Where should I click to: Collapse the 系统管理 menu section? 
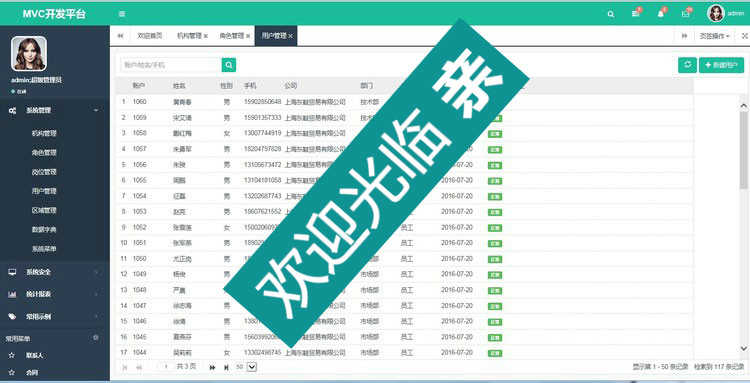96,110
